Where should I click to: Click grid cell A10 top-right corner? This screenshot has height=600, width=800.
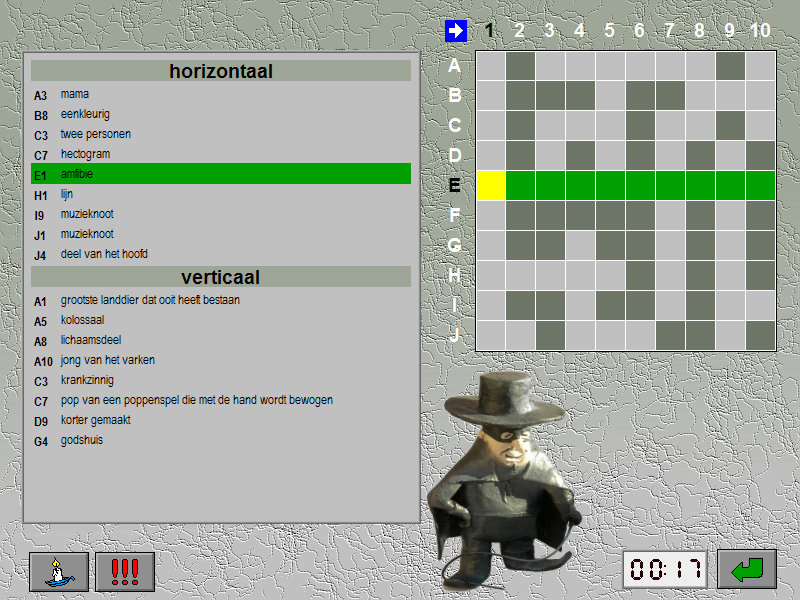tap(761, 66)
